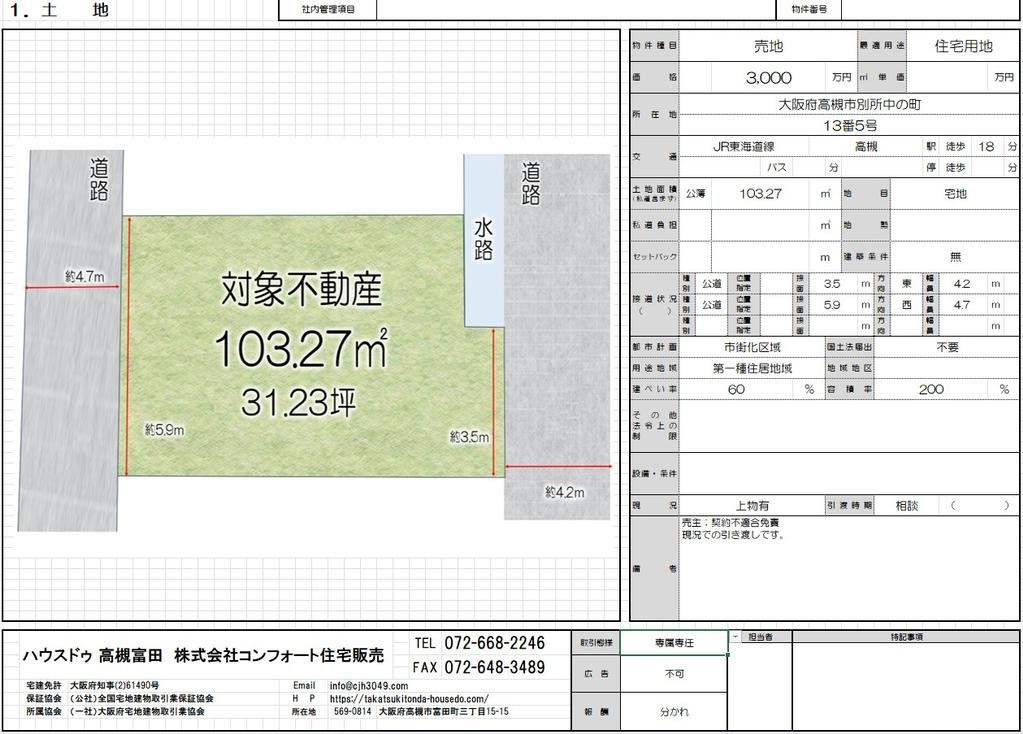Click the バス transit label cell
This screenshot has width=1023, height=734.
[776, 168]
